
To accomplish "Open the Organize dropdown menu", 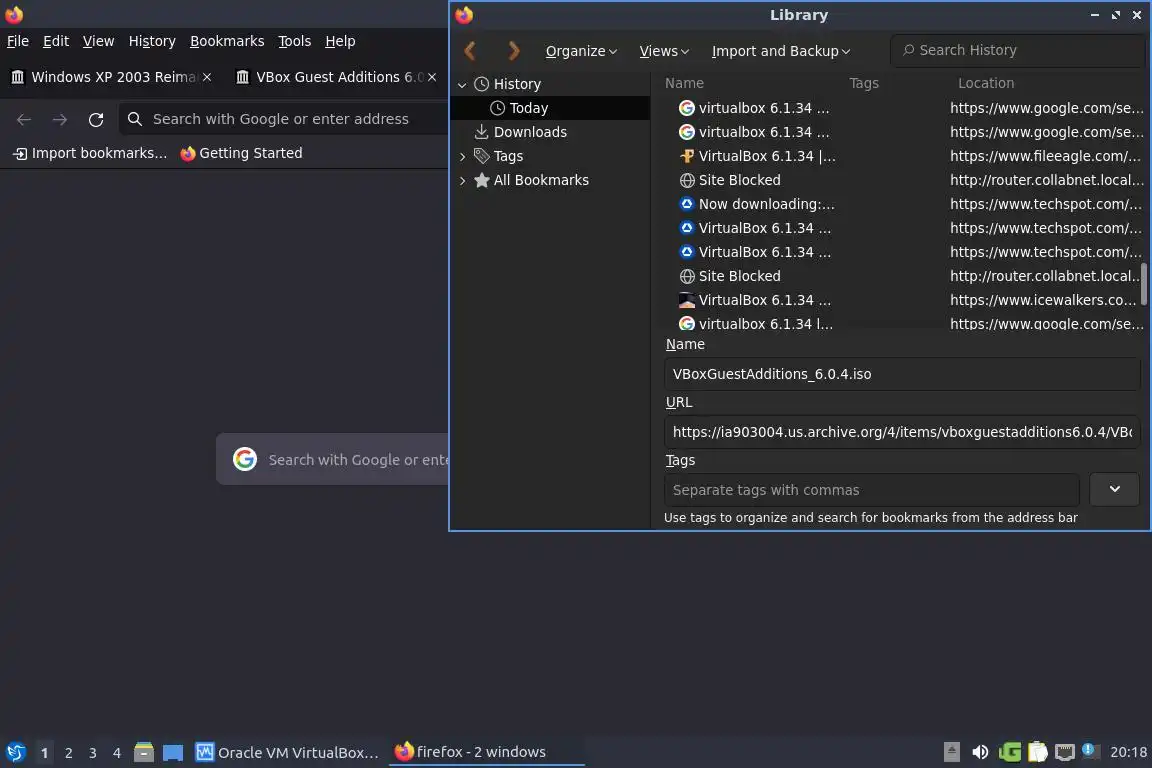I will pos(581,51).
